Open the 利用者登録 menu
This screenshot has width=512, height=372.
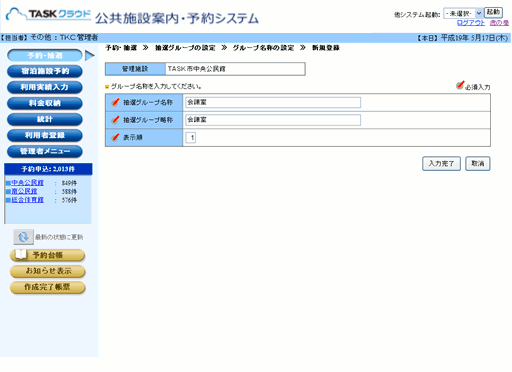tap(45, 135)
